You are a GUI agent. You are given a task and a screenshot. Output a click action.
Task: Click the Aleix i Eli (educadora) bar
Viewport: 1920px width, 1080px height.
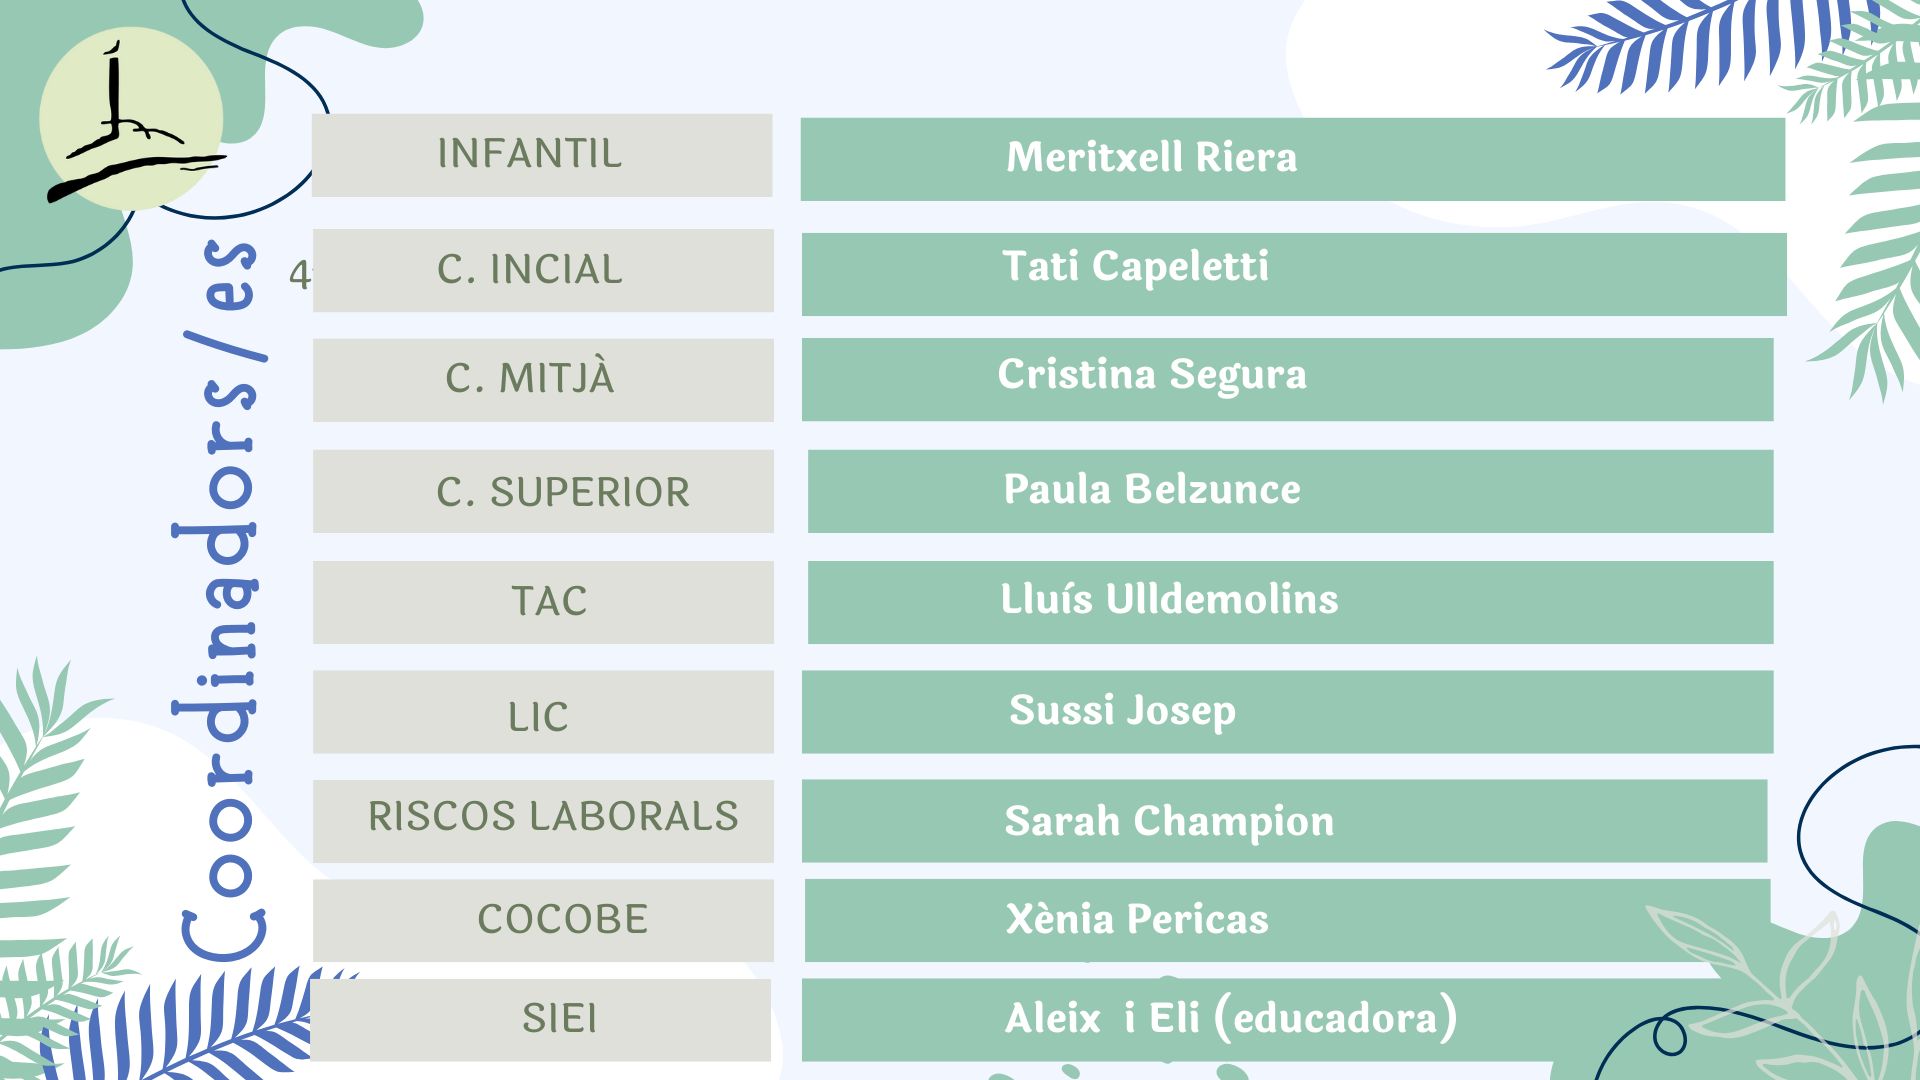[1230, 1019]
